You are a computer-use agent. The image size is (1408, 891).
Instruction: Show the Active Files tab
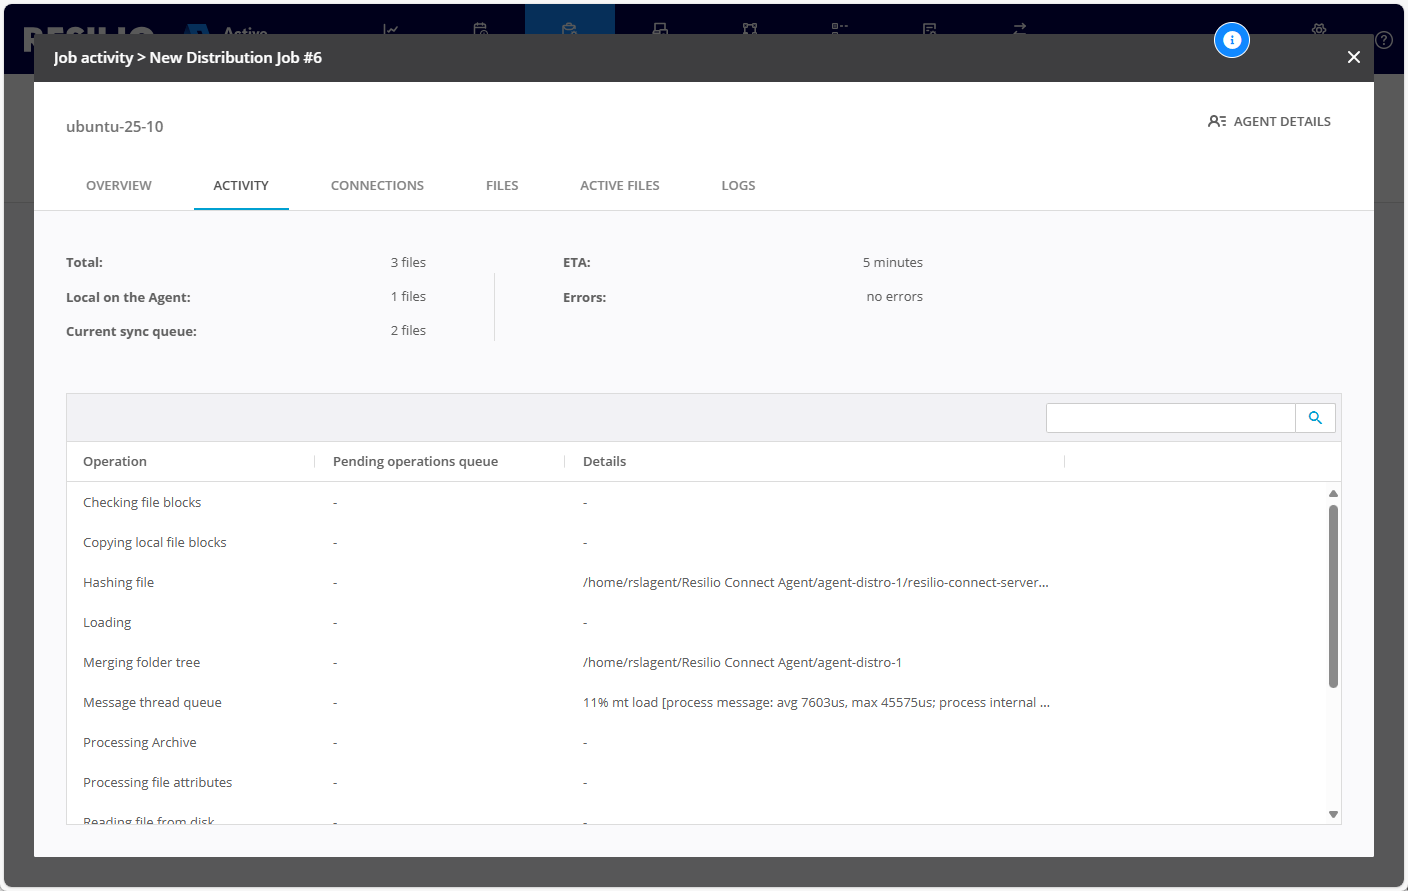point(619,185)
